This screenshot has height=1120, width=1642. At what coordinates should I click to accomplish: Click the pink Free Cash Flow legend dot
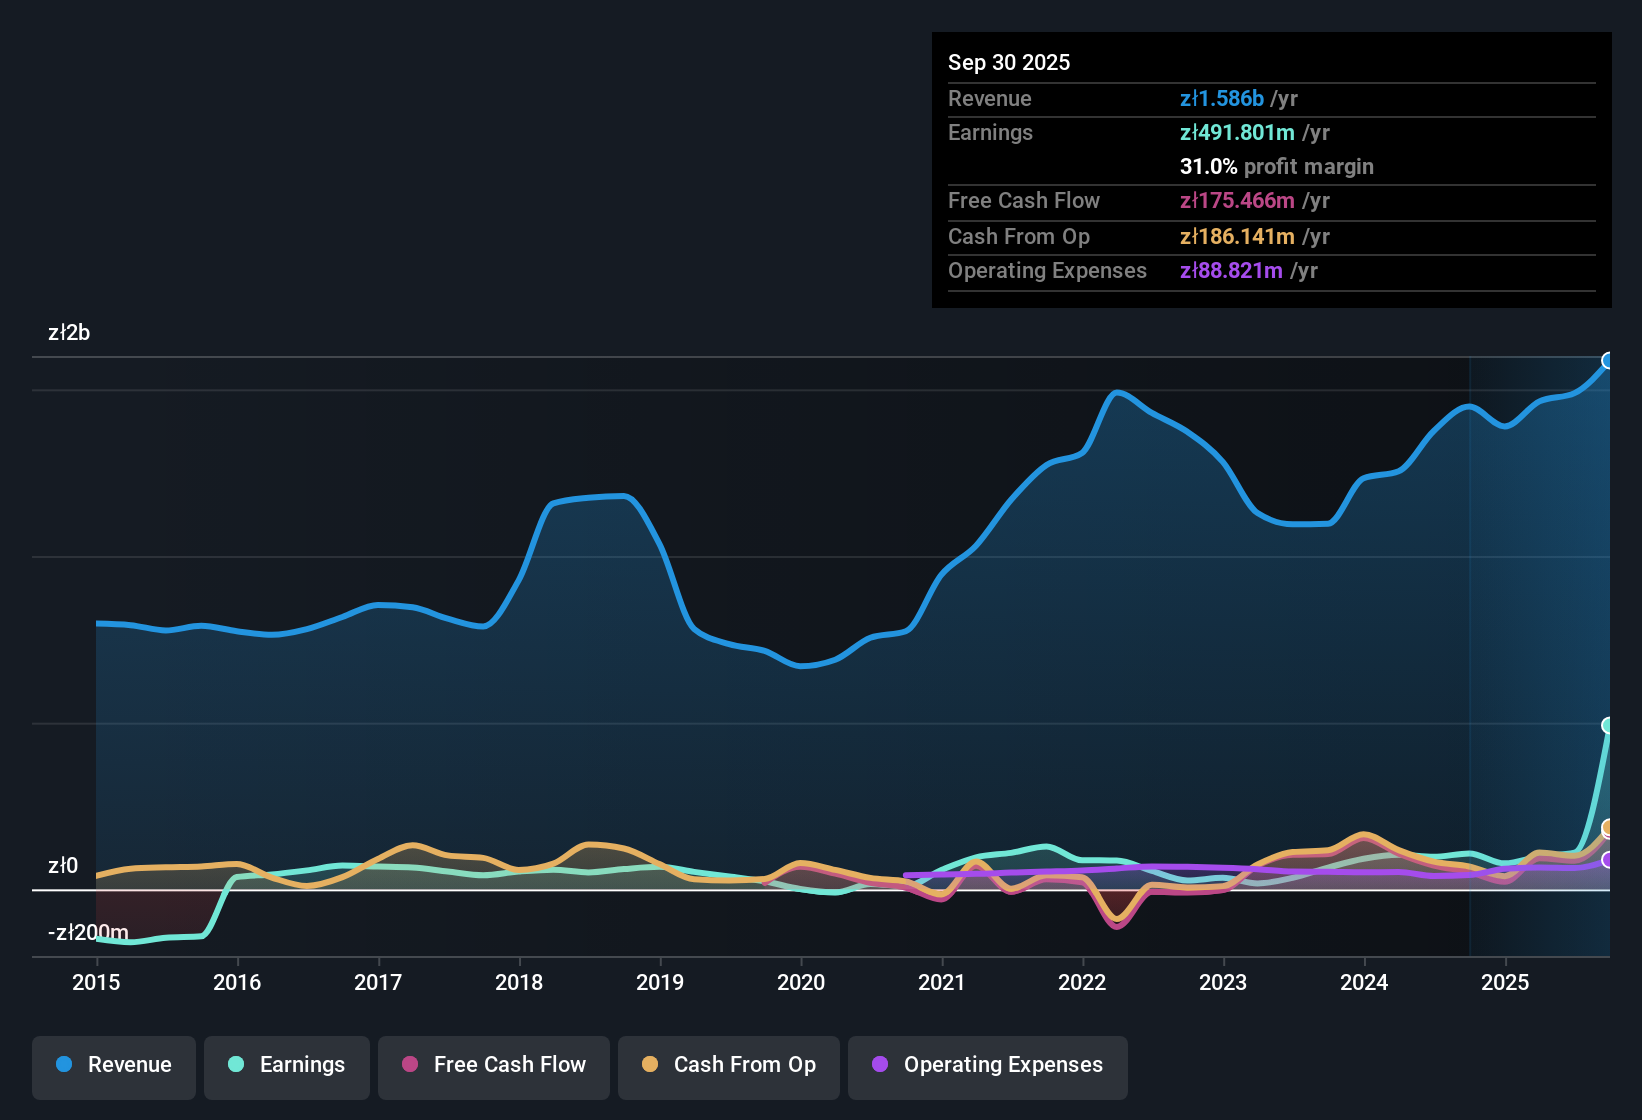click(410, 1065)
